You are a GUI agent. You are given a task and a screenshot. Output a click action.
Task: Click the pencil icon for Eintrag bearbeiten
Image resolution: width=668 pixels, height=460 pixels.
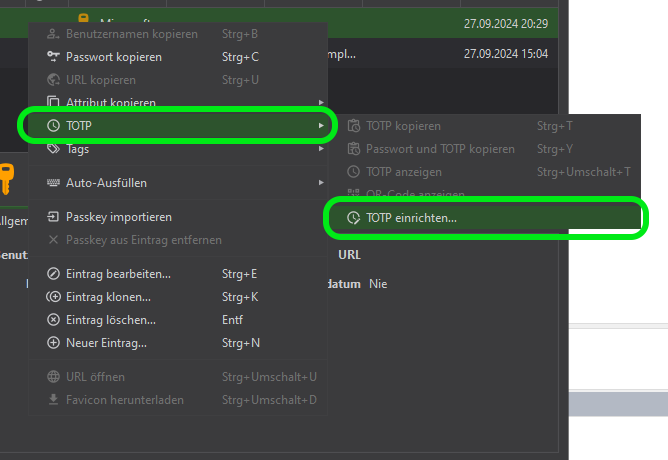point(54,274)
